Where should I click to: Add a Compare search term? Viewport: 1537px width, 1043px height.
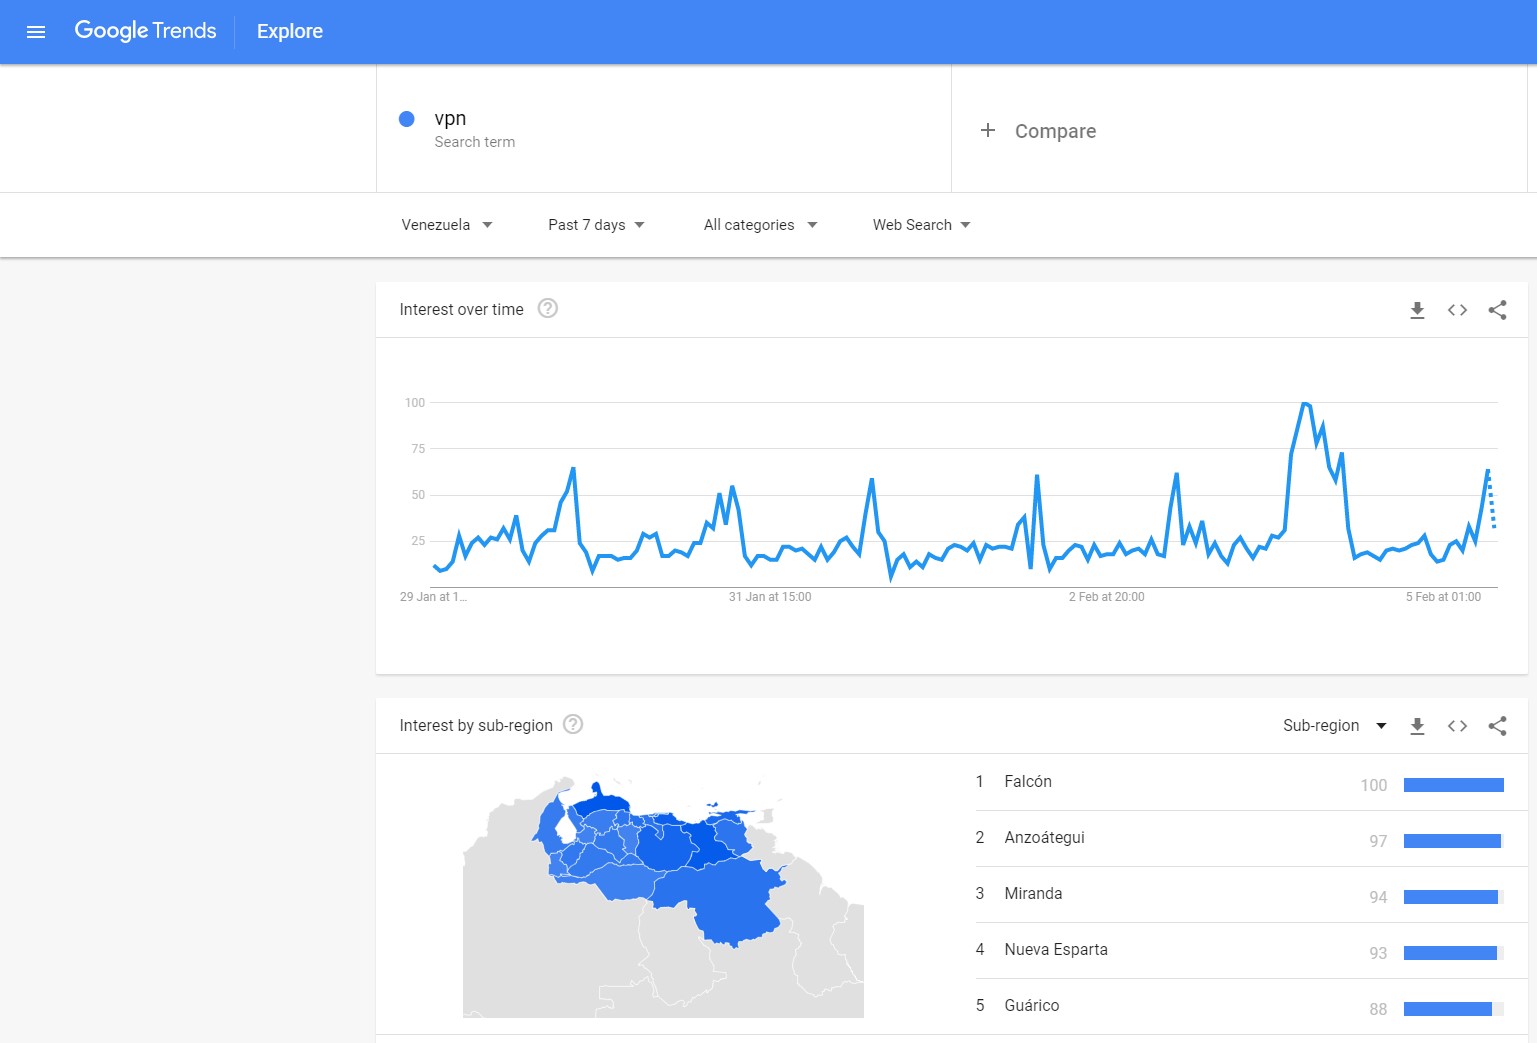[x=1239, y=129]
